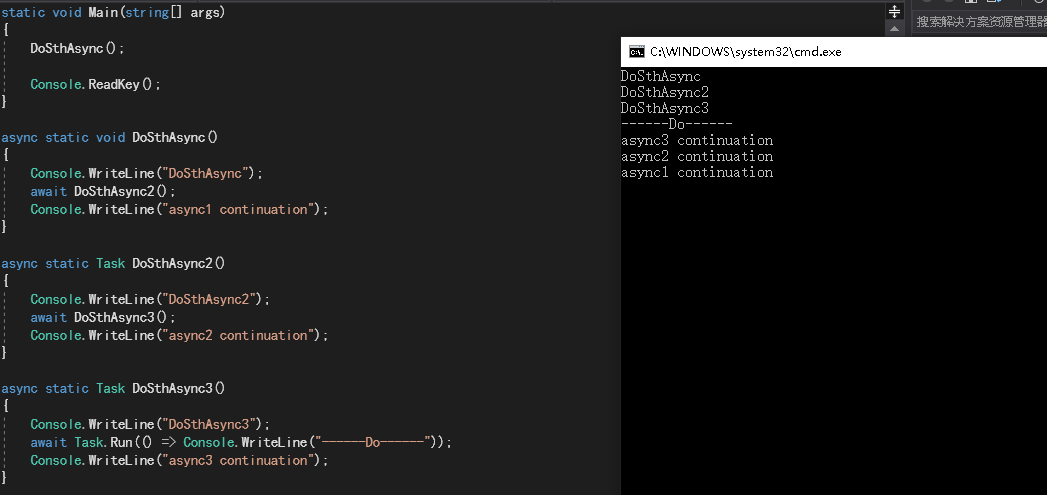Click the Console.ReadKey() statement
Image resolution: width=1047 pixels, height=495 pixels.
95,84
